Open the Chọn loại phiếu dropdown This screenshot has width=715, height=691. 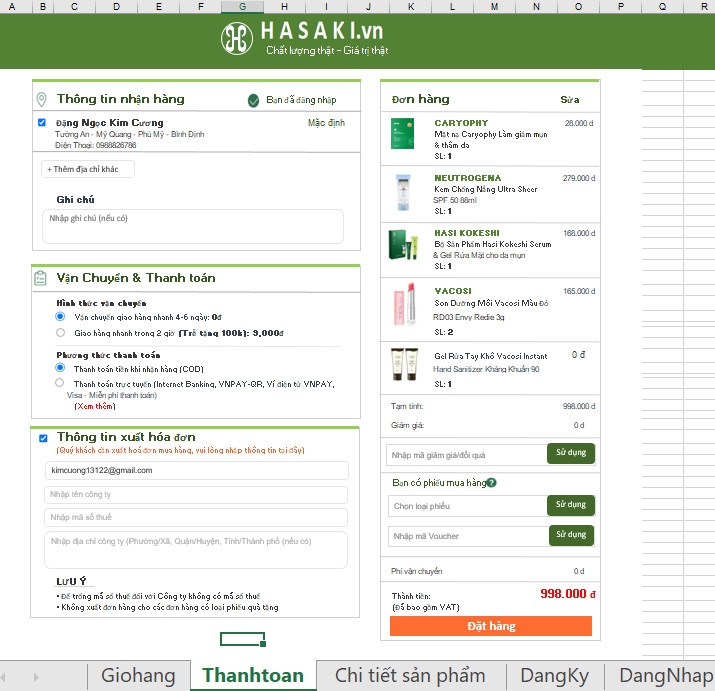tap(467, 506)
